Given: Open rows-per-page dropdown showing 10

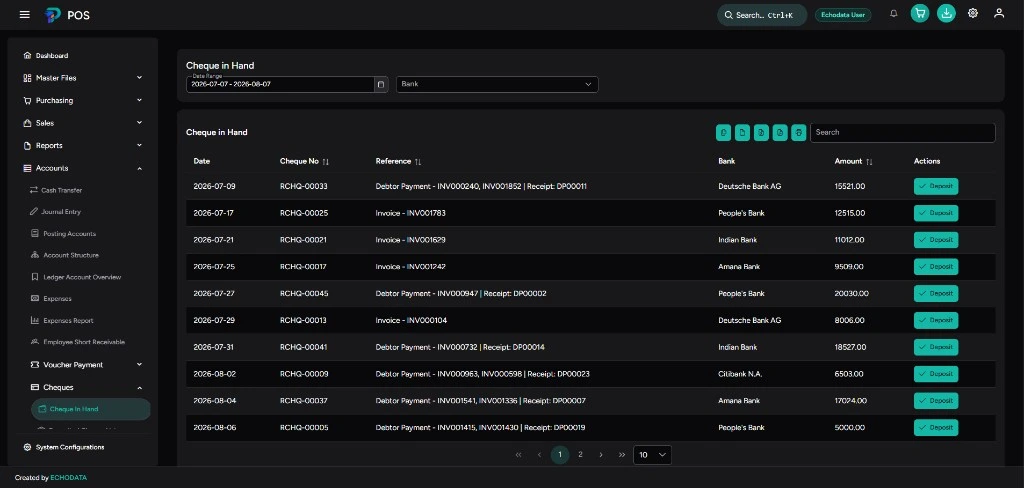Looking at the screenshot, I should pyautogui.click(x=652, y=455).
